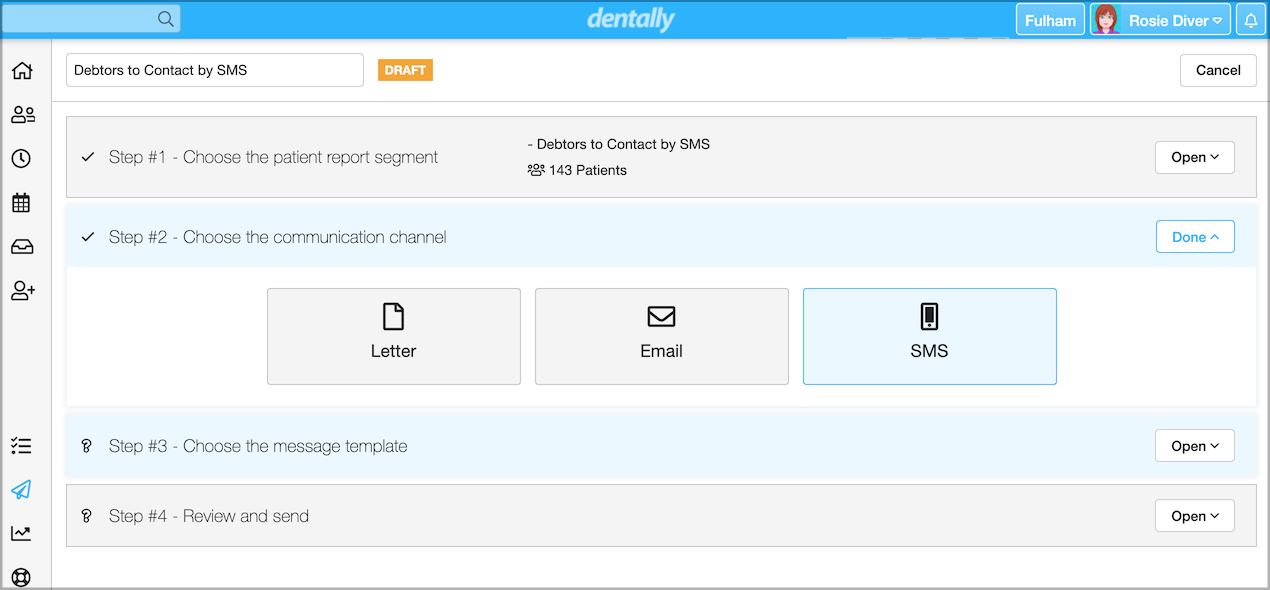This screenshot has height=590, width=1270.
Task: Select the Letter communication channel
Action: pos(393,336)
